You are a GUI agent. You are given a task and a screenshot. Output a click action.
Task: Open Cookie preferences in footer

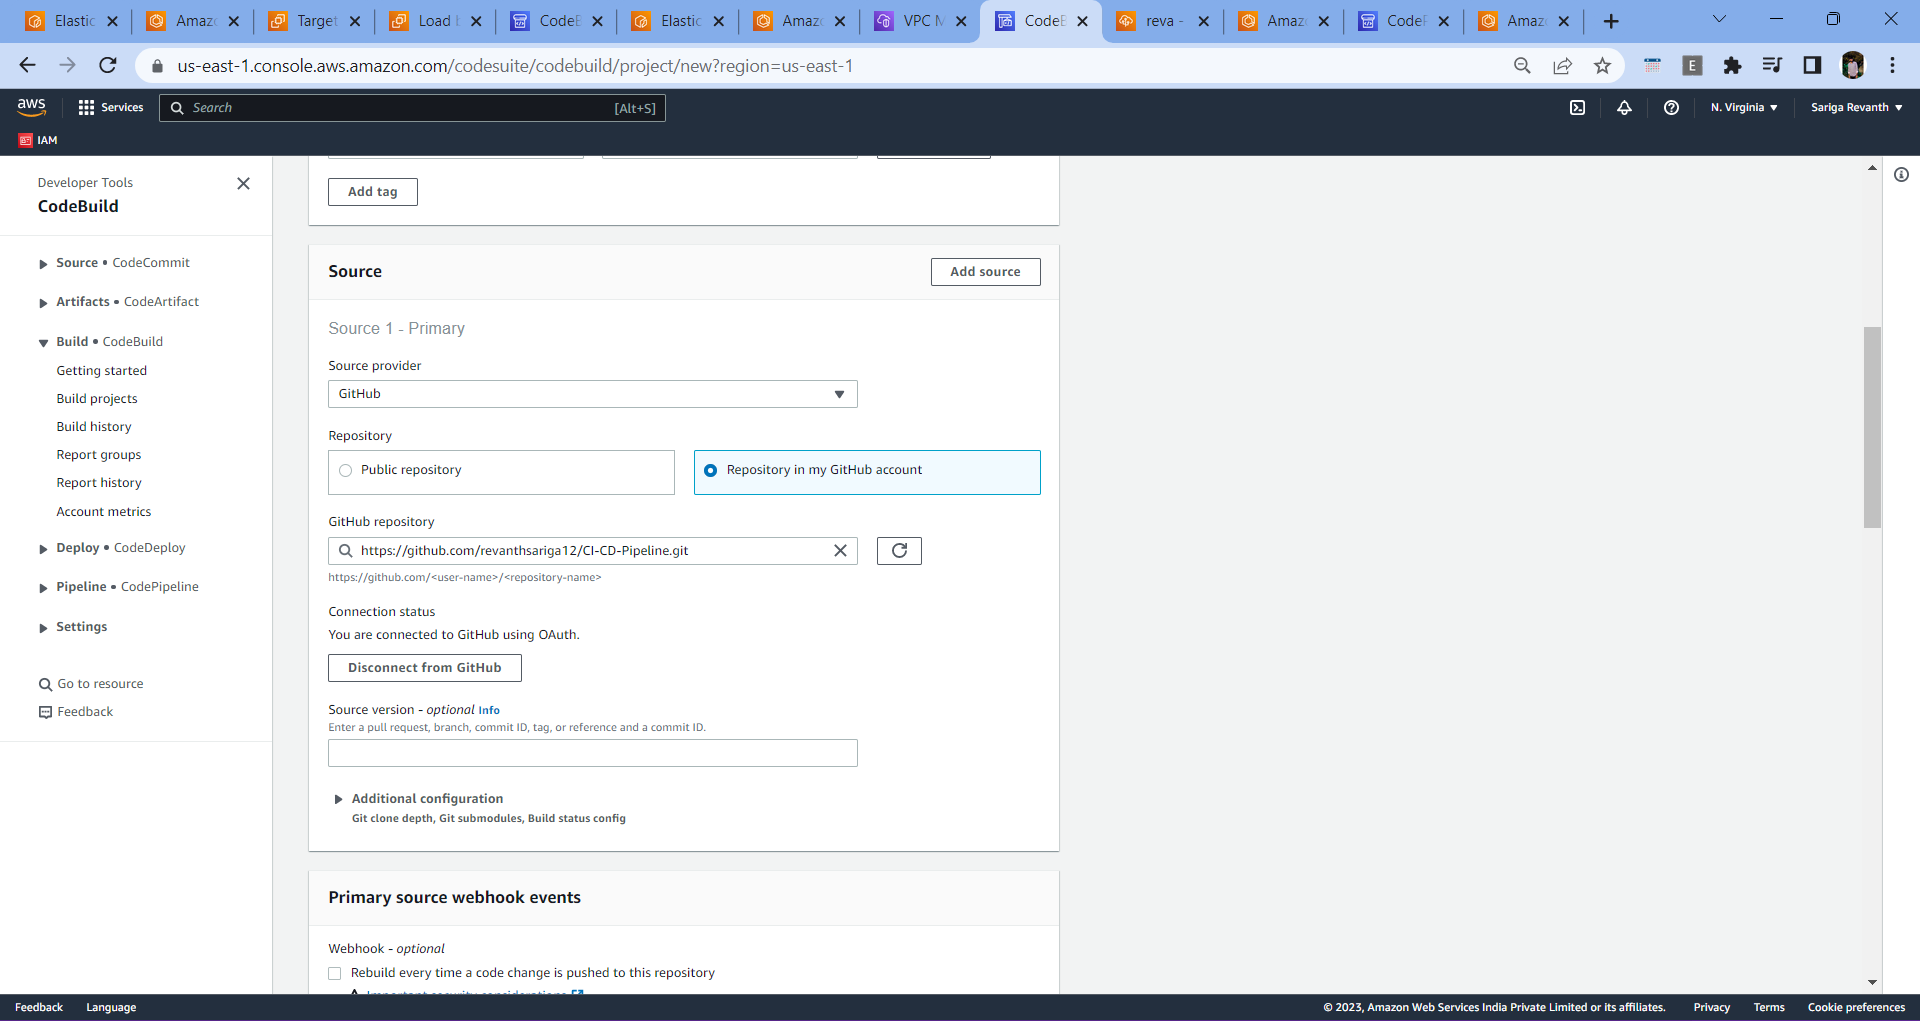[1856, 1007]
